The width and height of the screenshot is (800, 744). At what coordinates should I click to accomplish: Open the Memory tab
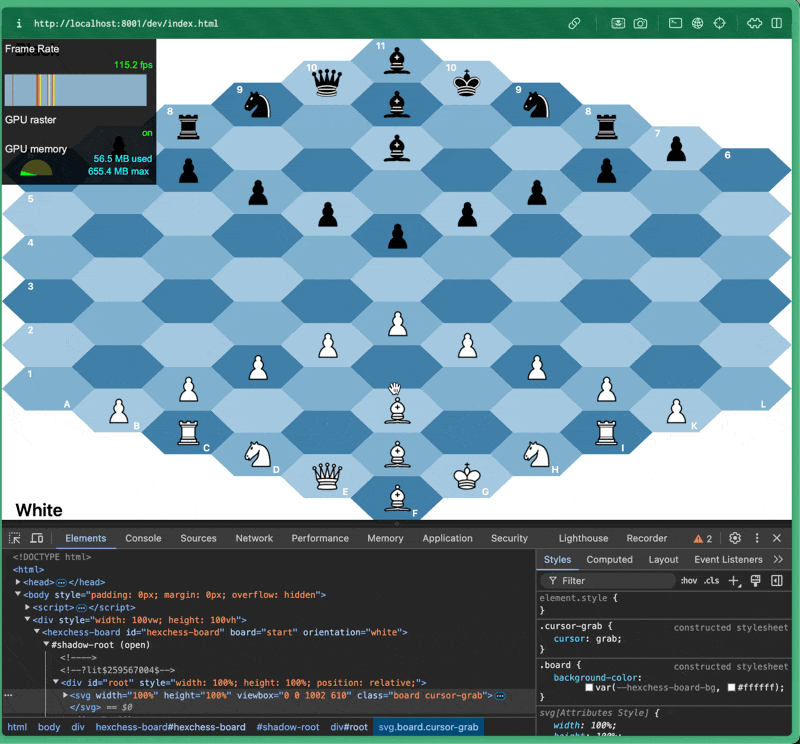click(x=385, y=538)
